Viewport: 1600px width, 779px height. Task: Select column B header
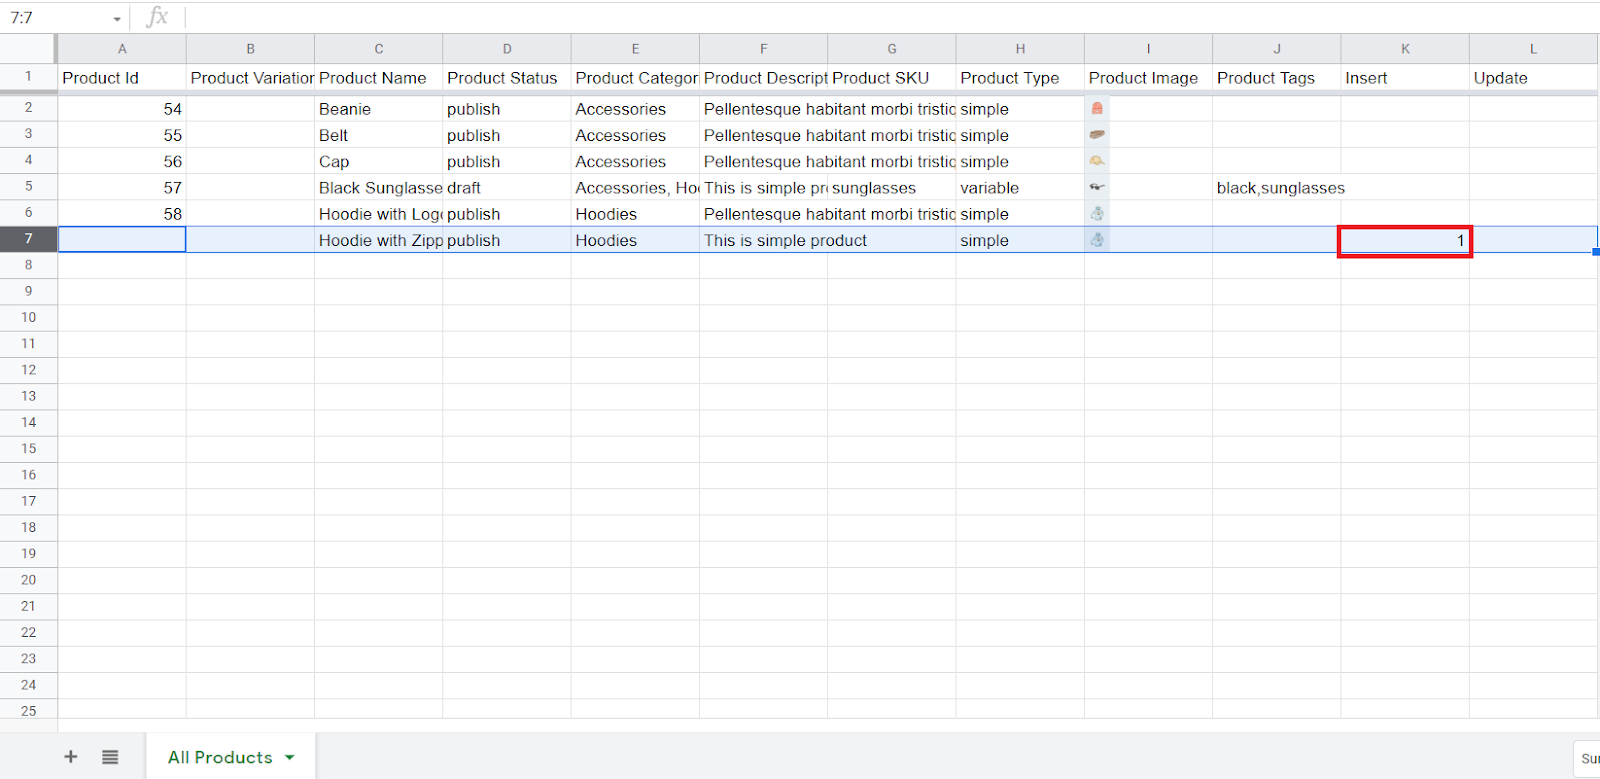(x=250, y=49)
